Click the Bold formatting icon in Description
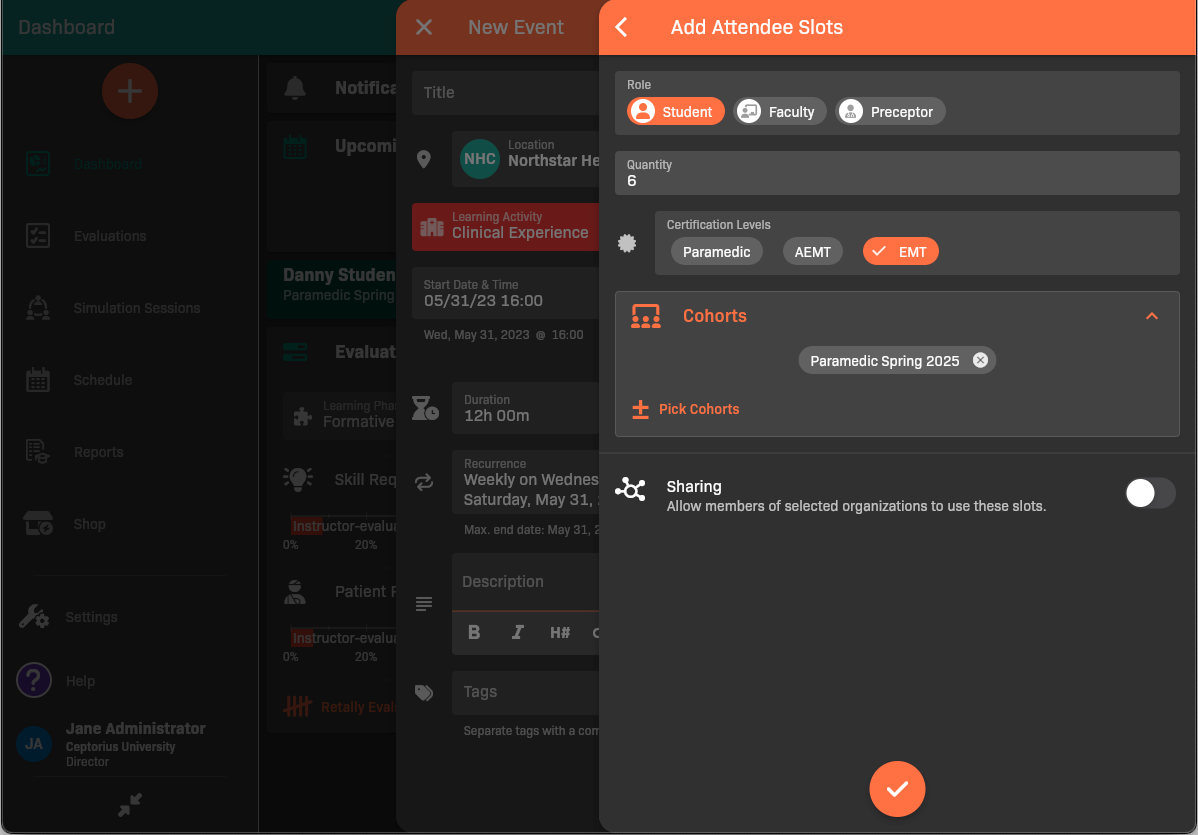The width and height of the screenshot is (1198, 835). pos(474,632)
